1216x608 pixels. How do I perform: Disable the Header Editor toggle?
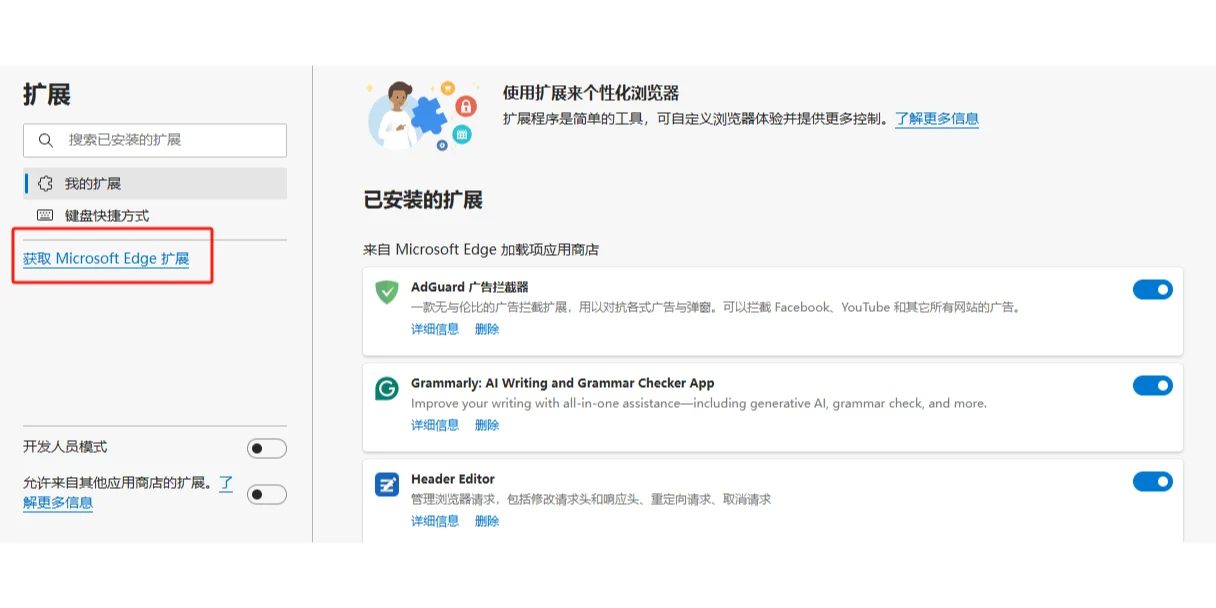tap(1152, 481)
